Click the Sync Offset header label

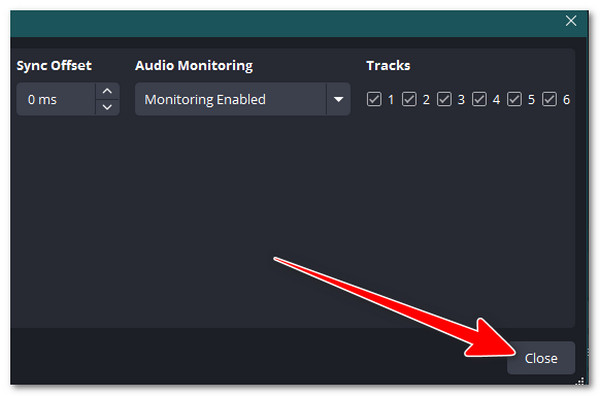tap(54, 66)
